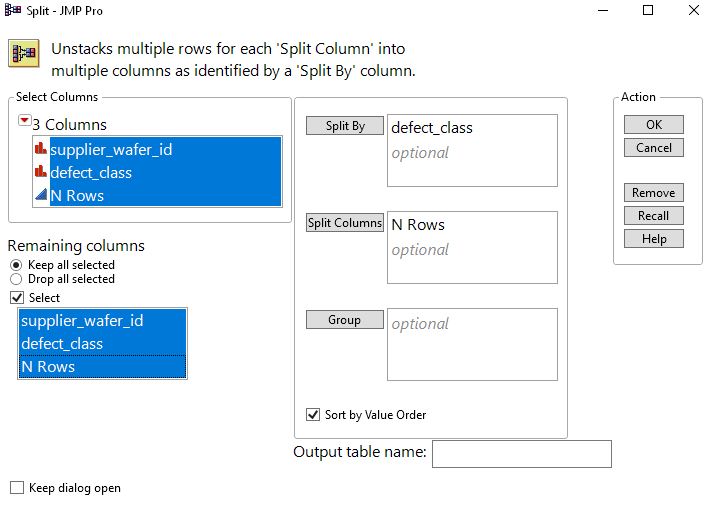This screenshot has height=506, width=714.
Task: Click the Remove button
Action: [x=654, y=193]
